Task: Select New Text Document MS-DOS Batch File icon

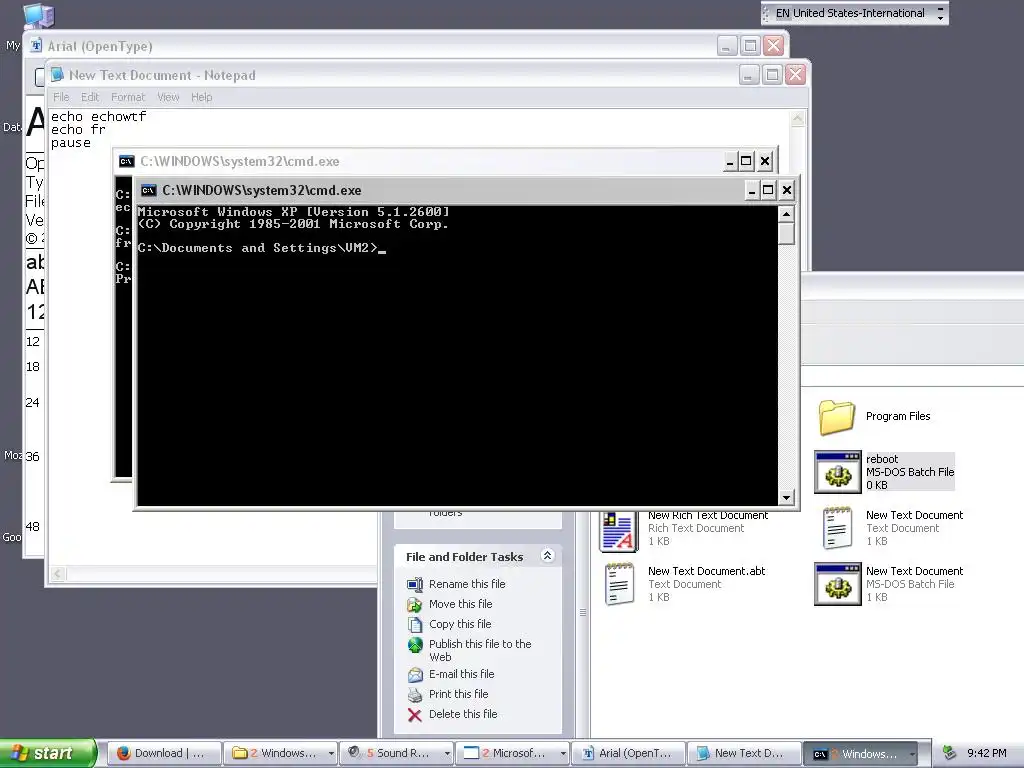Action: [x=837, y=584]
